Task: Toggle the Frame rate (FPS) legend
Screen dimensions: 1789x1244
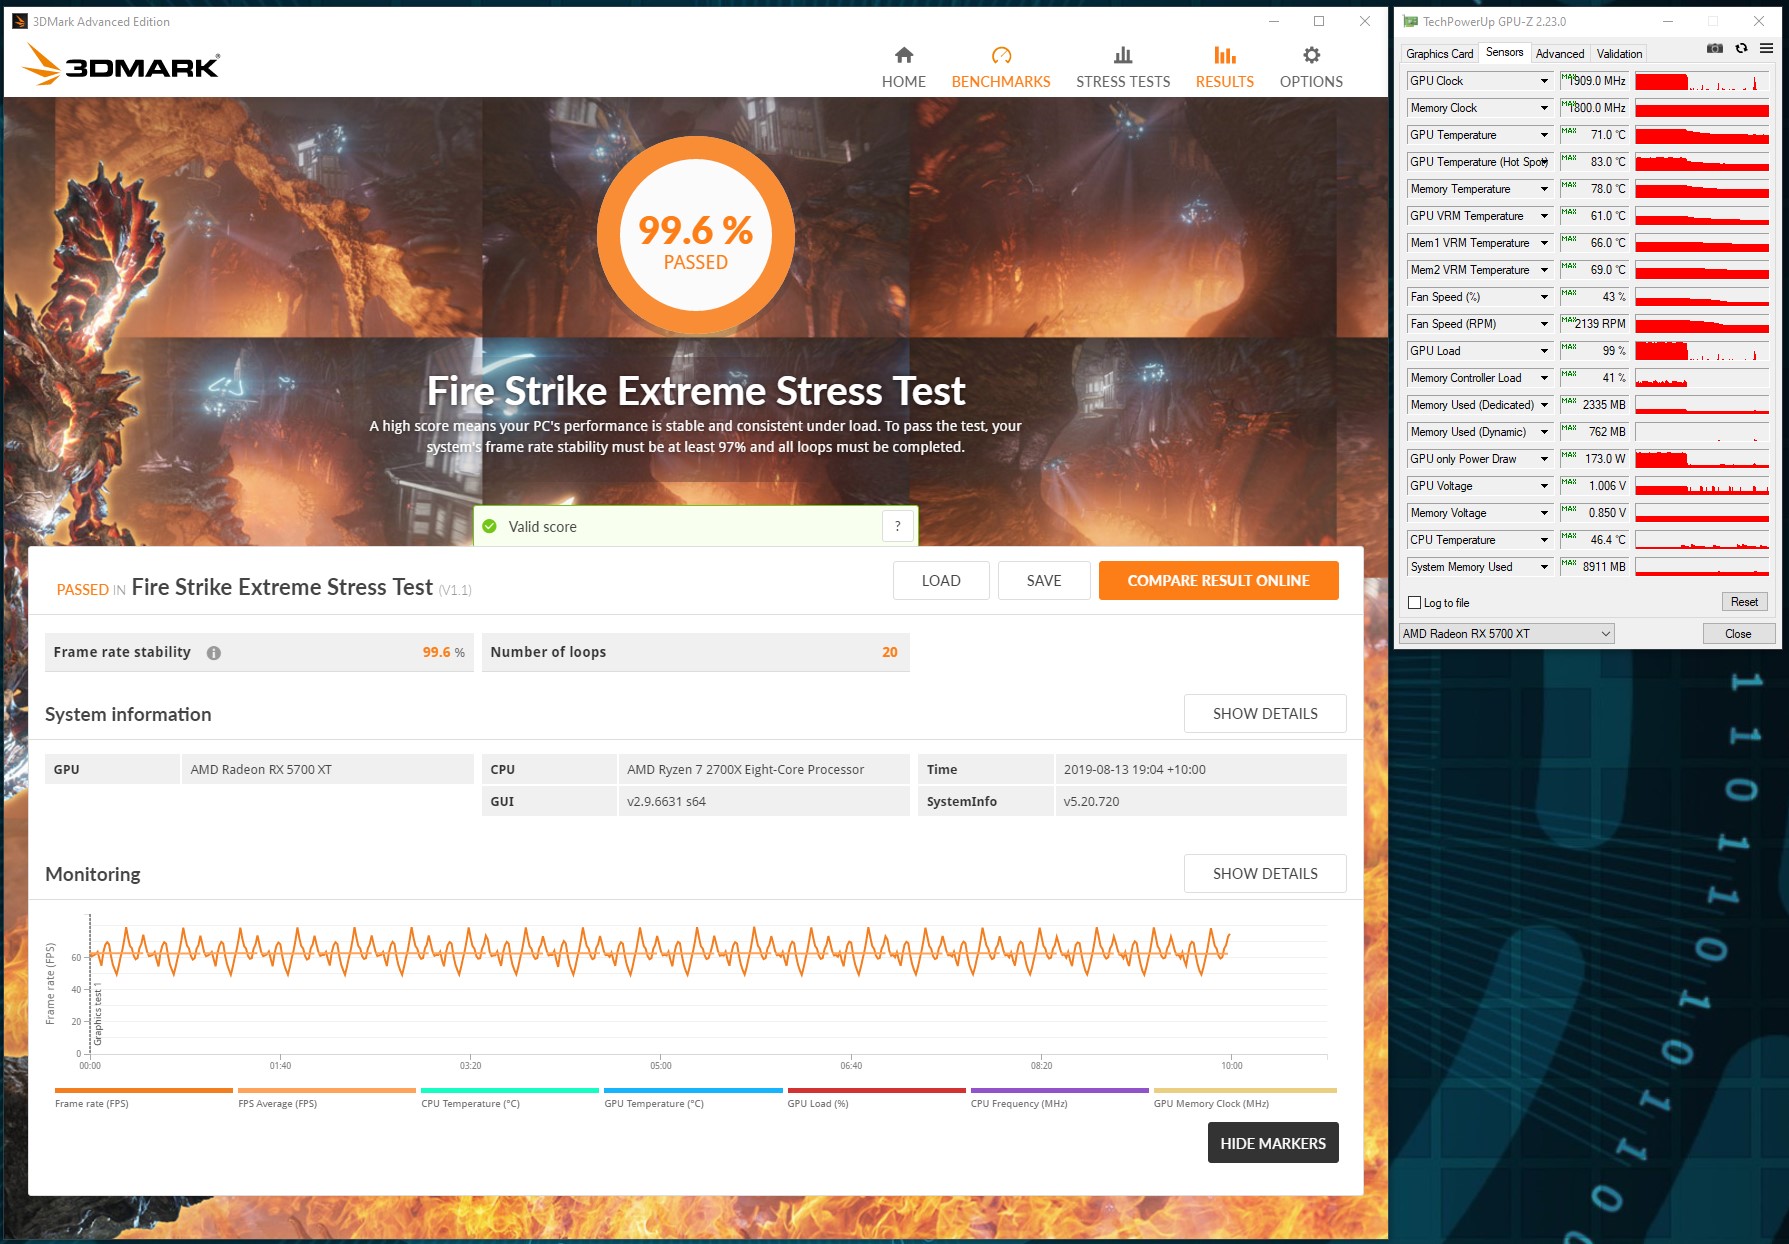Action: pos(144,1098)
